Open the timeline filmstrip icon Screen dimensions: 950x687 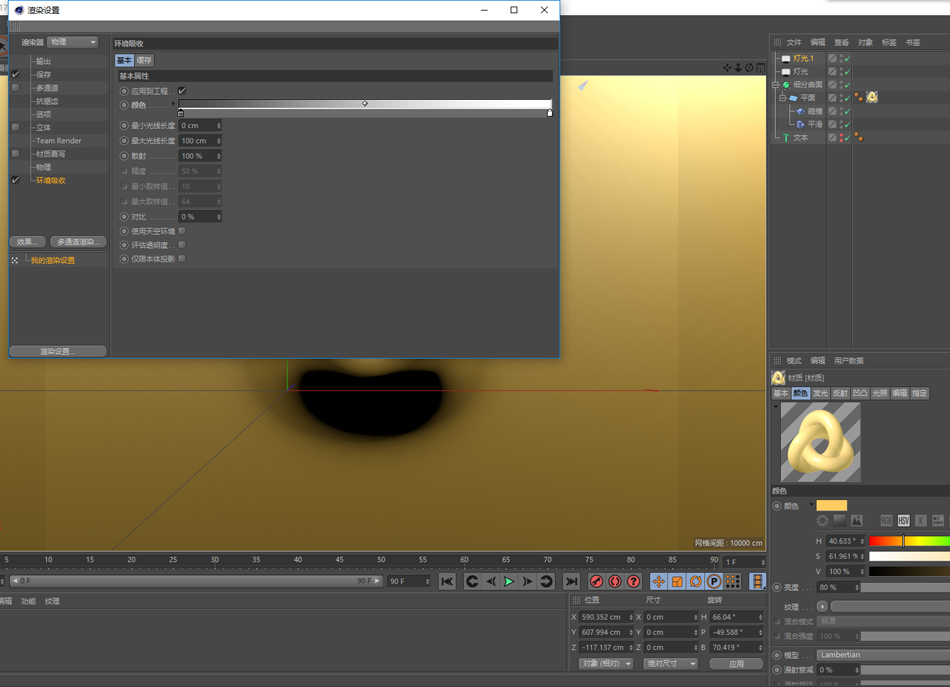(x=757, y=582)
